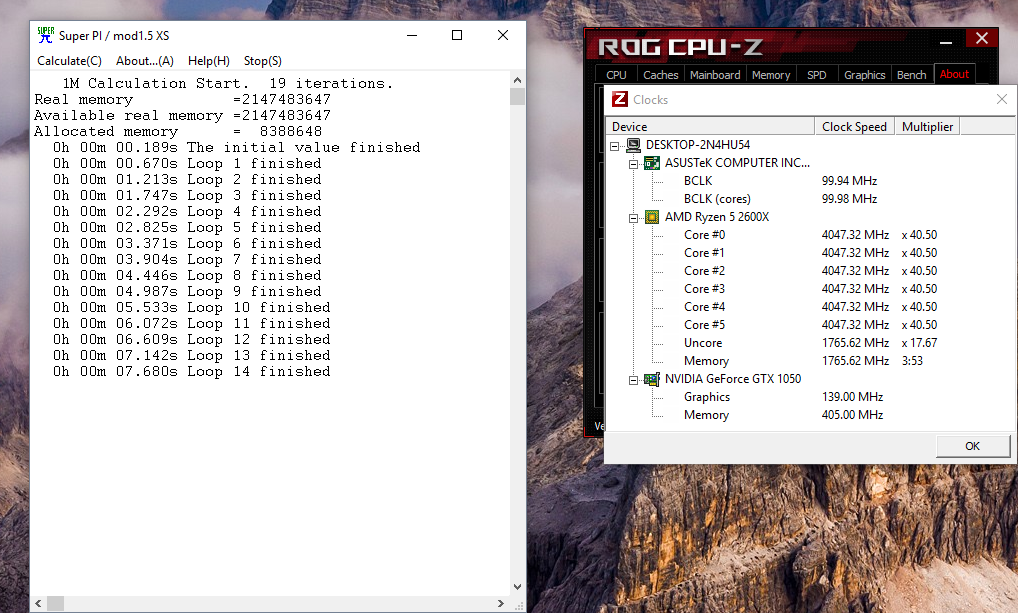This screenshot has height=613, width=1018.
Task: Click the x 17.67 Uncore multiplier value
Action: pos(919,343)
